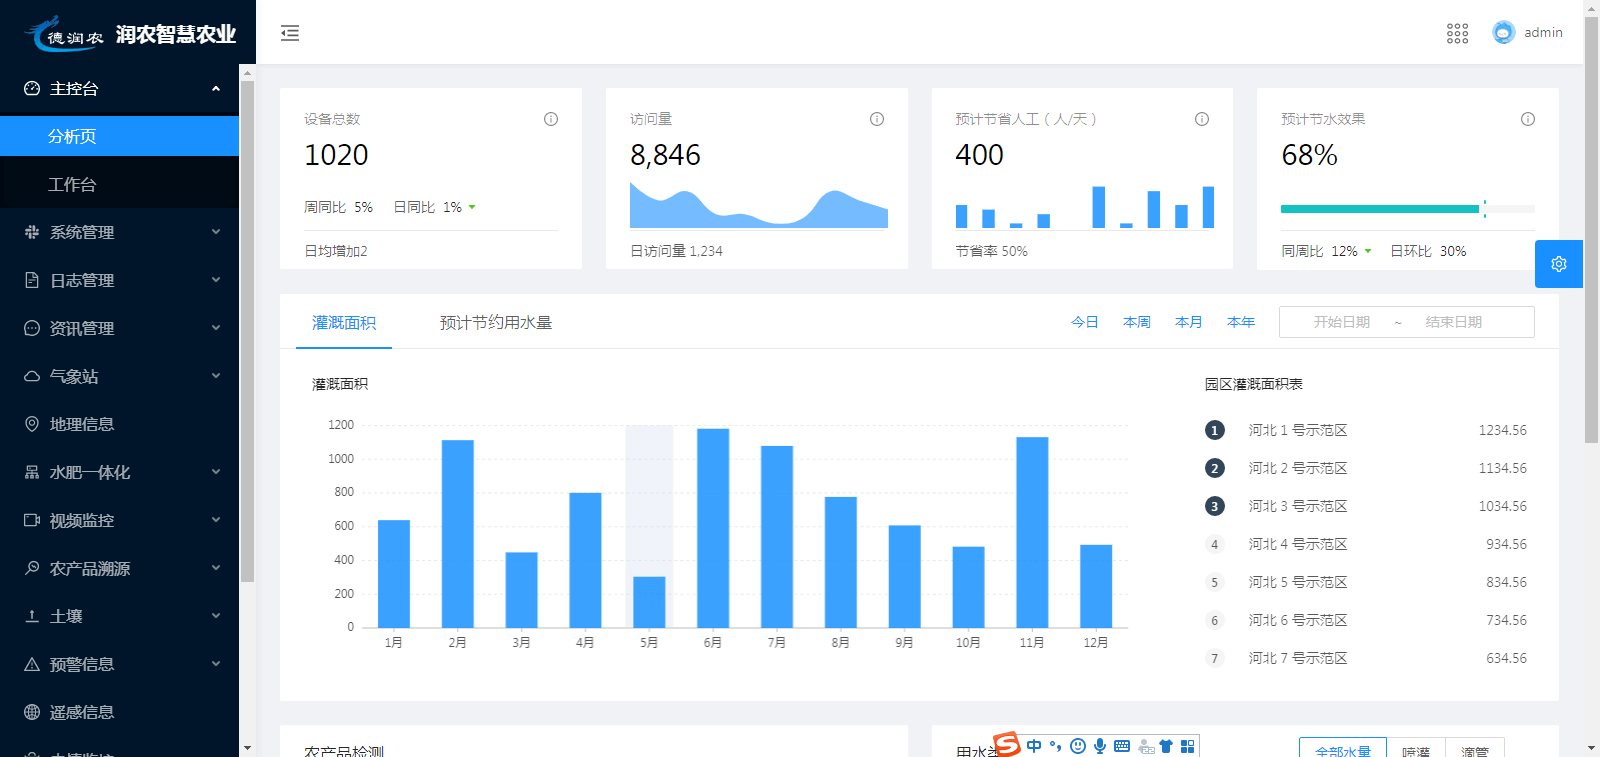1600x757 pixels.
Task: Expand the 气象站 submenu
Action: click(x=120, y=376)
